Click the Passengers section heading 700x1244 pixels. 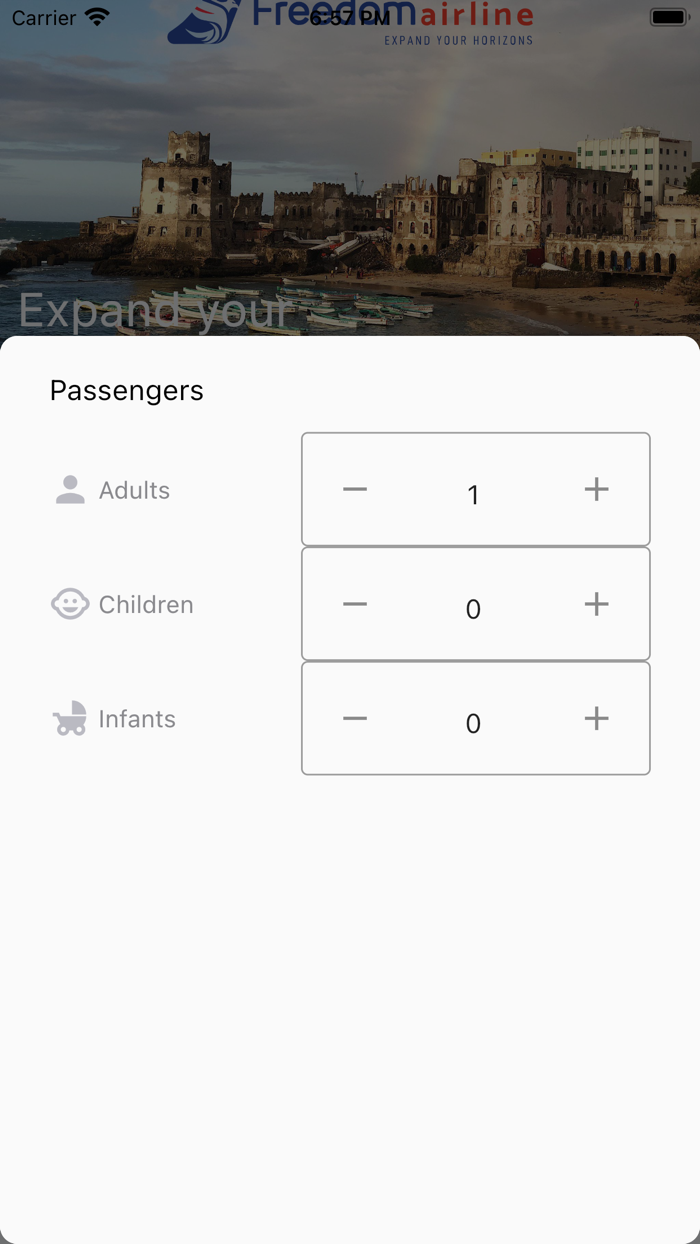click(x=126, y=390)
